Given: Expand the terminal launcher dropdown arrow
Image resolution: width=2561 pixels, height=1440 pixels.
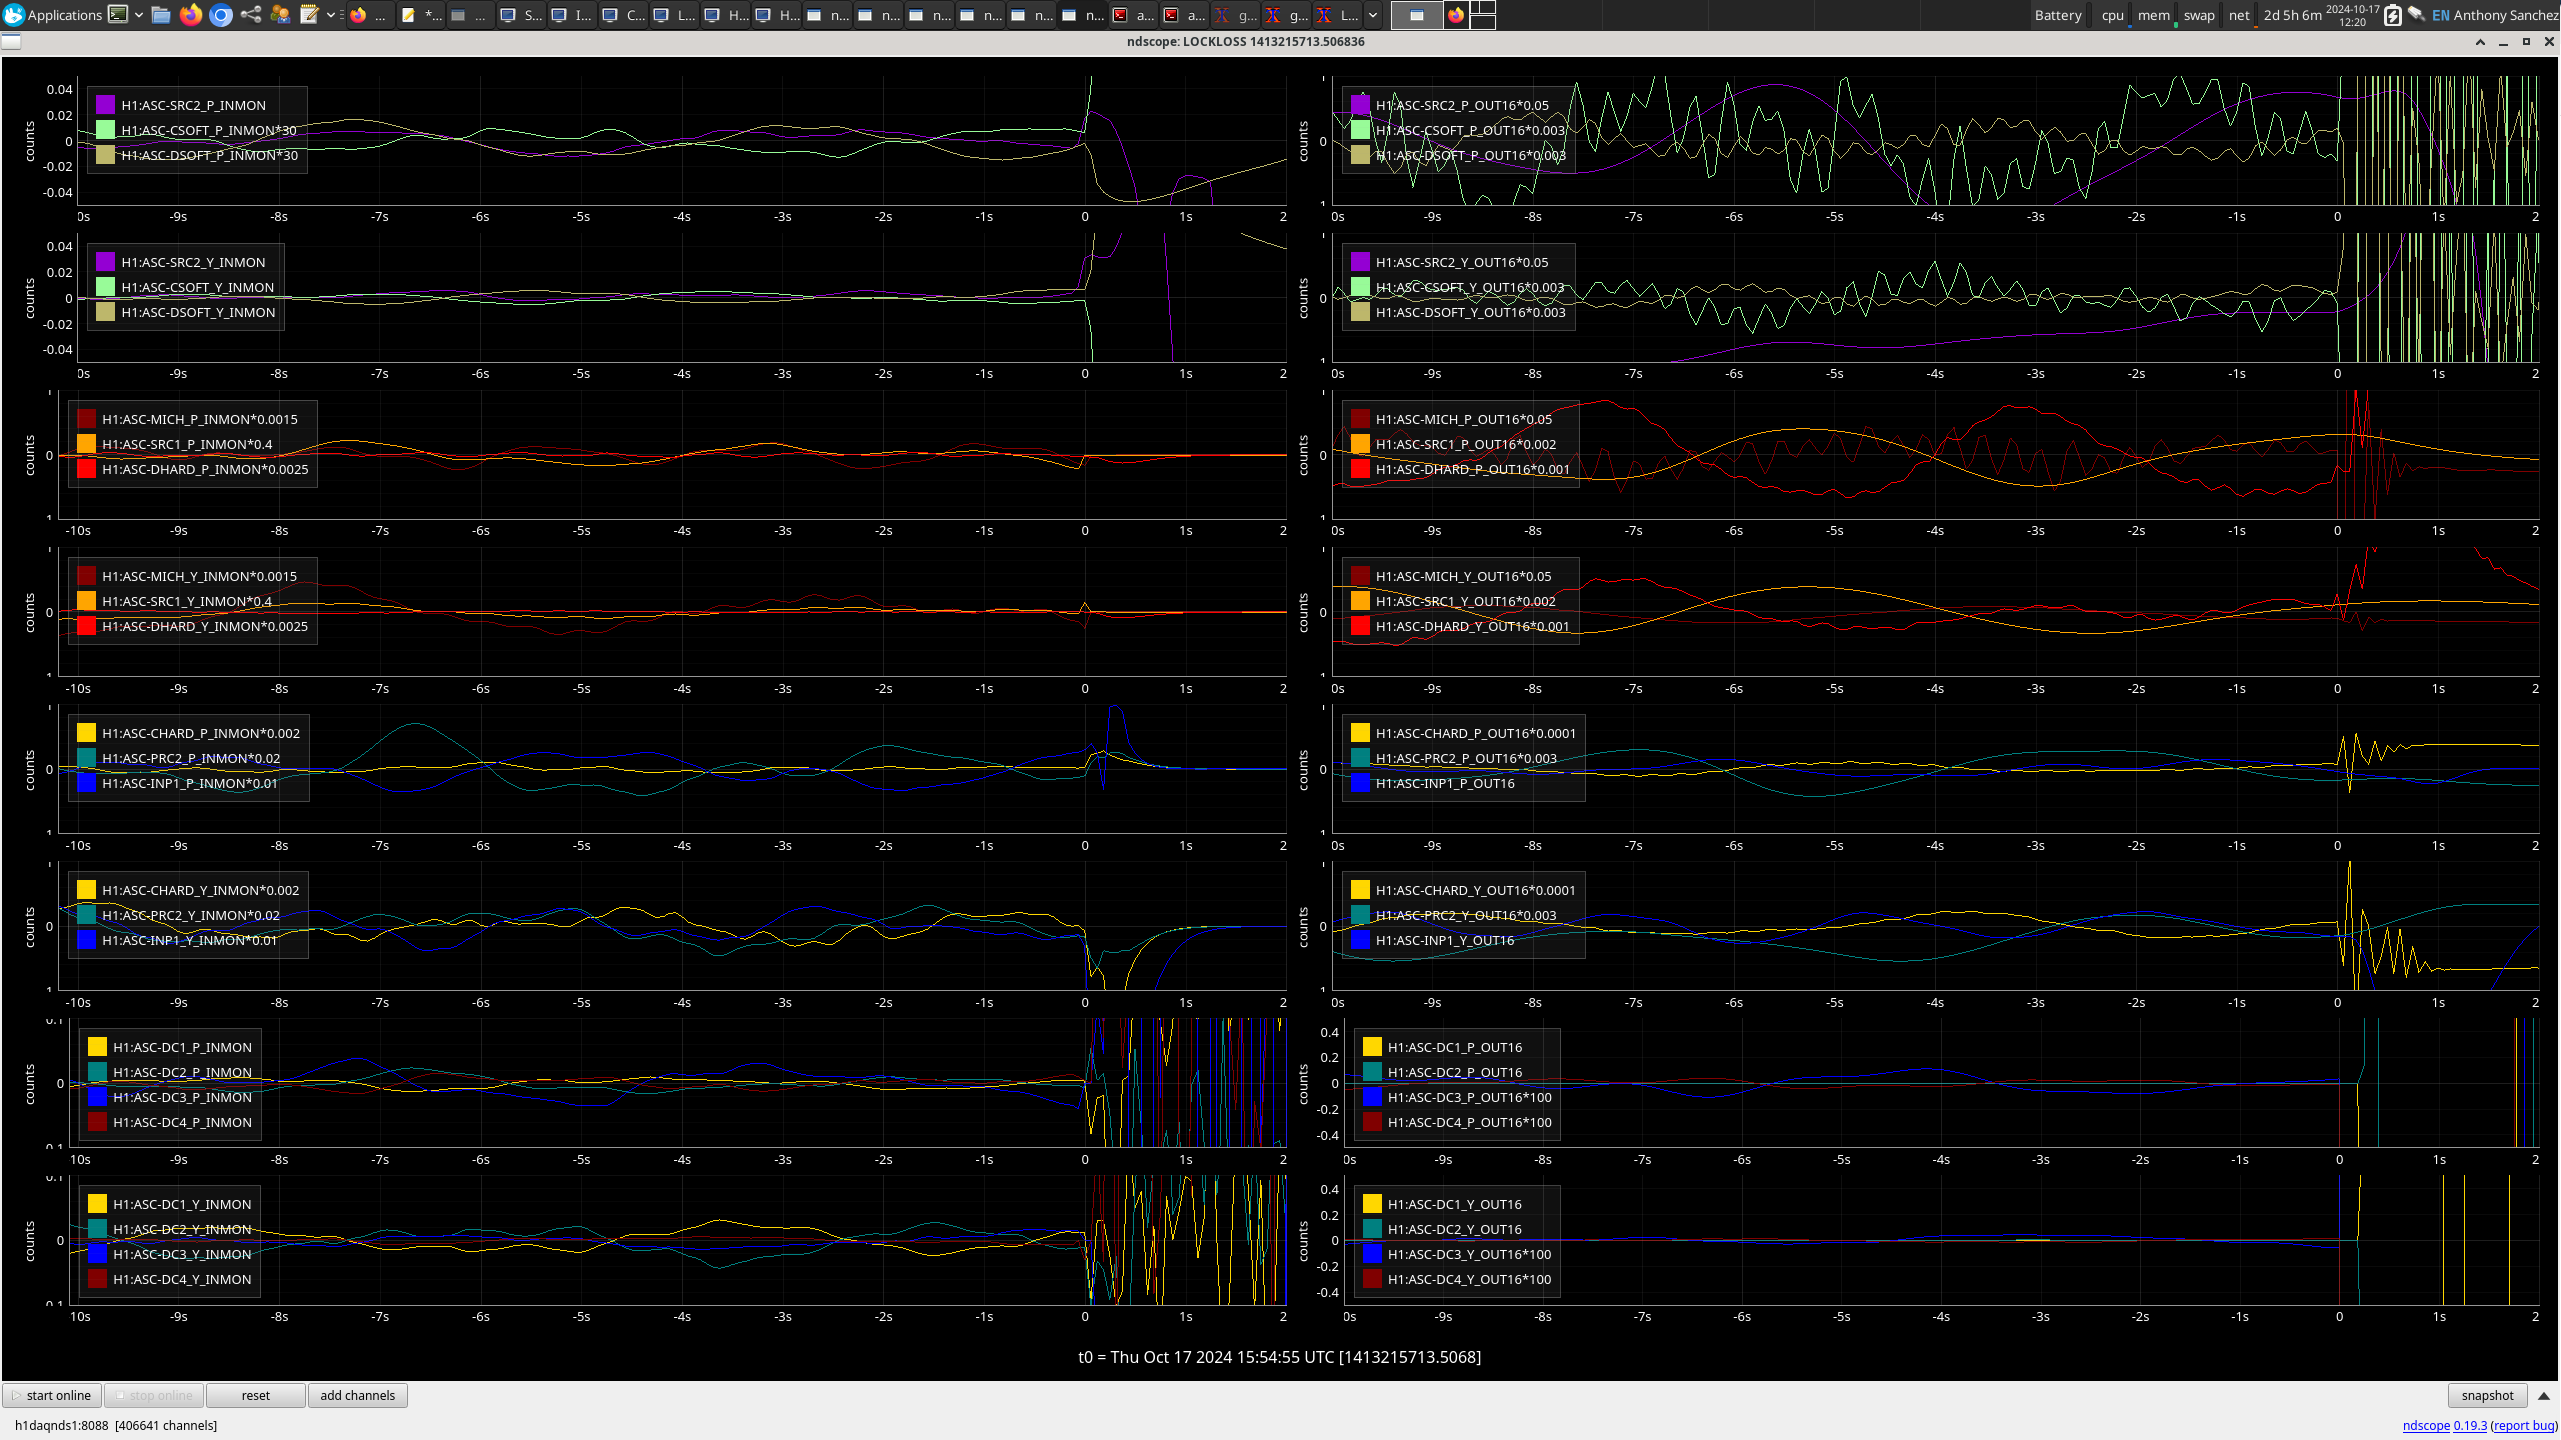Looking at the screenshot, I should tap(139, 15).
